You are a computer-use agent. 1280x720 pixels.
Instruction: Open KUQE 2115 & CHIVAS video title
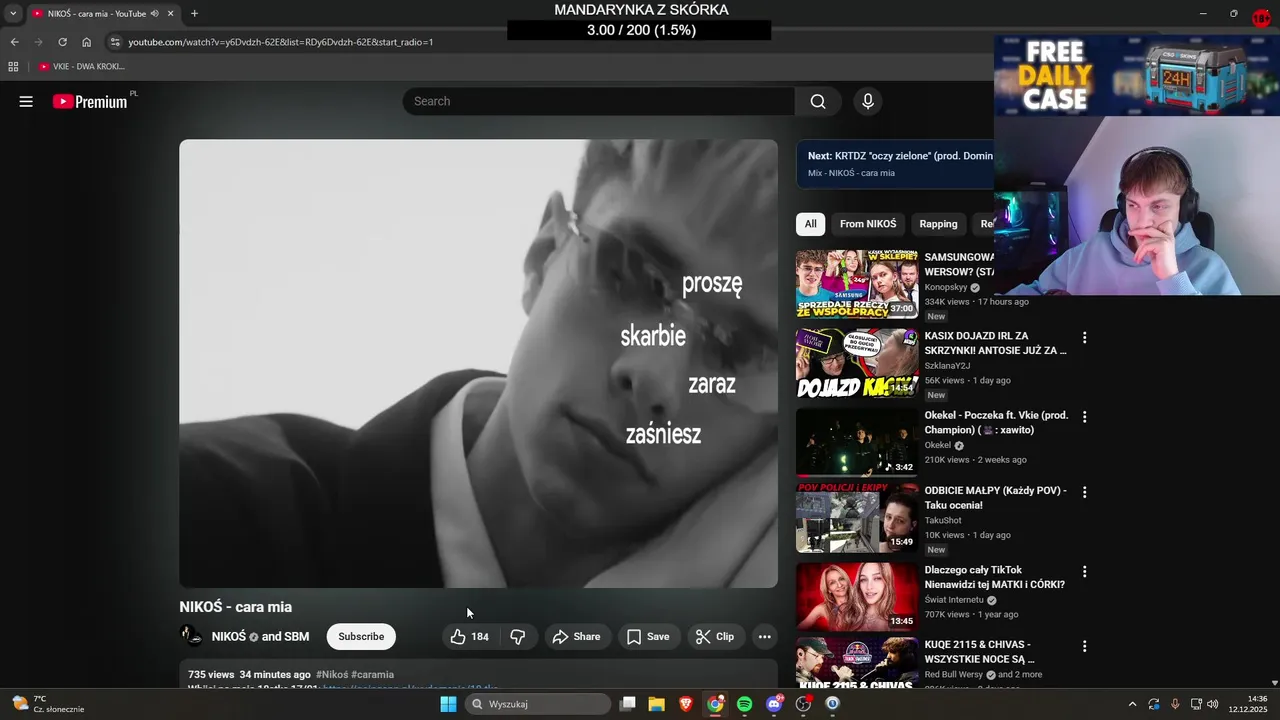click(x=979, y=652)
